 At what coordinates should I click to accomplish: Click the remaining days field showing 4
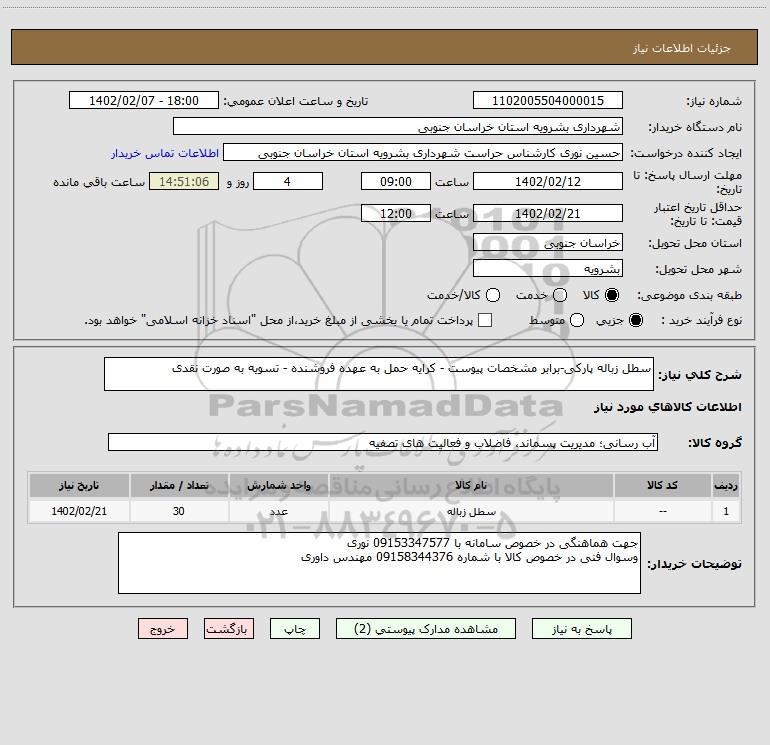[x=288, y=181]
